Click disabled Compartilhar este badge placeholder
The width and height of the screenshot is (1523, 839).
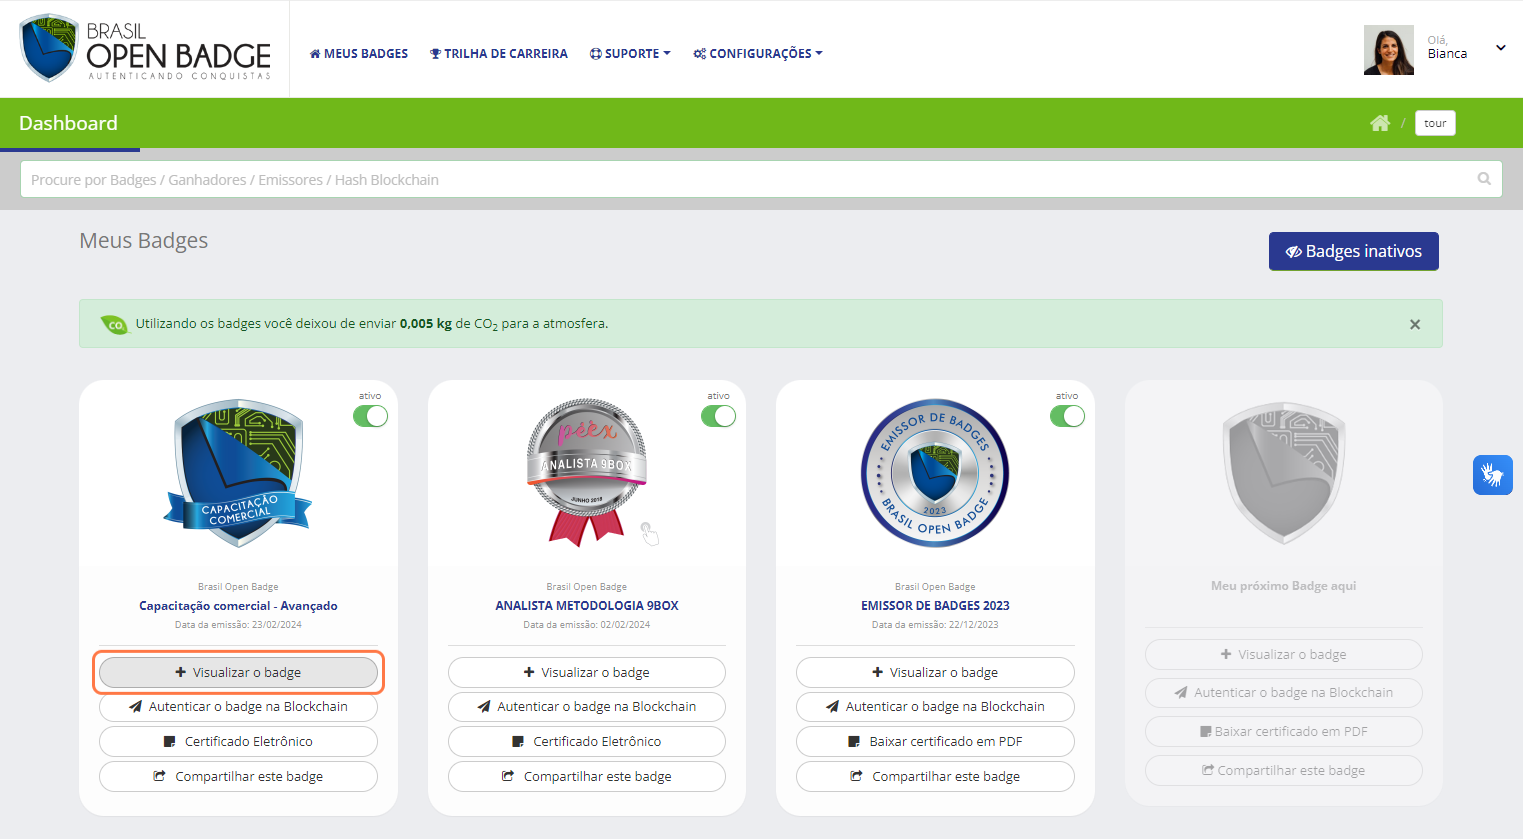pyautogui.click(x=1284, y=770)
